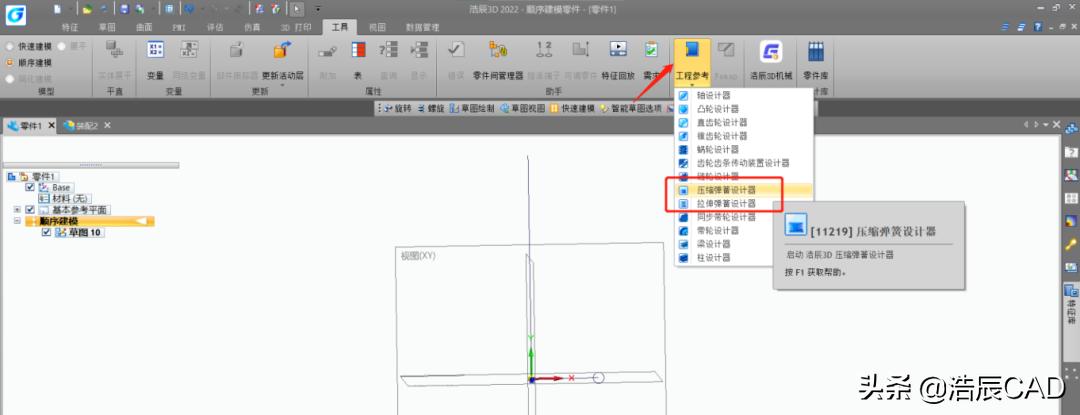Image resolution: width=1080 pixels, height=415 pixels.
Task: Click the New document icon in quick access bar
Action: (57, 9)
